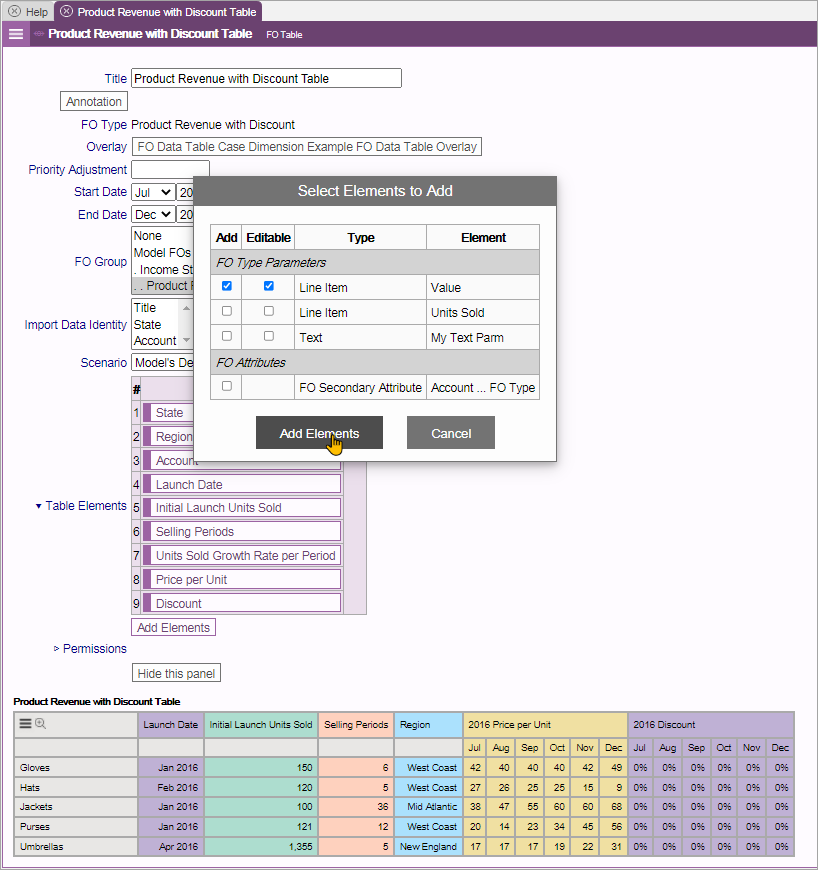Click the Import Data Identity scroll-up arrow

(x=186, y=308)
